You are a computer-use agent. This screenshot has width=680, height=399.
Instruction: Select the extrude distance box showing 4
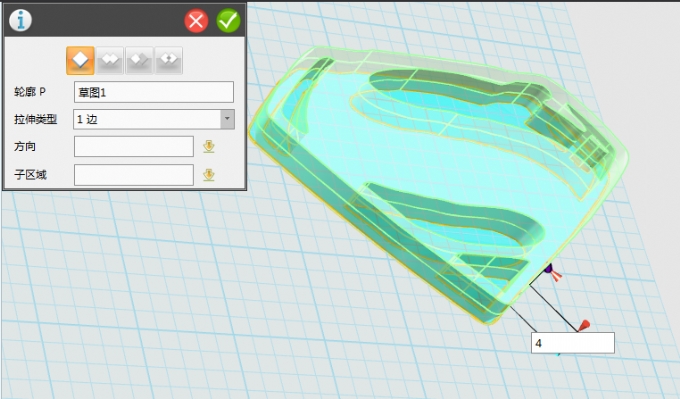573,343
